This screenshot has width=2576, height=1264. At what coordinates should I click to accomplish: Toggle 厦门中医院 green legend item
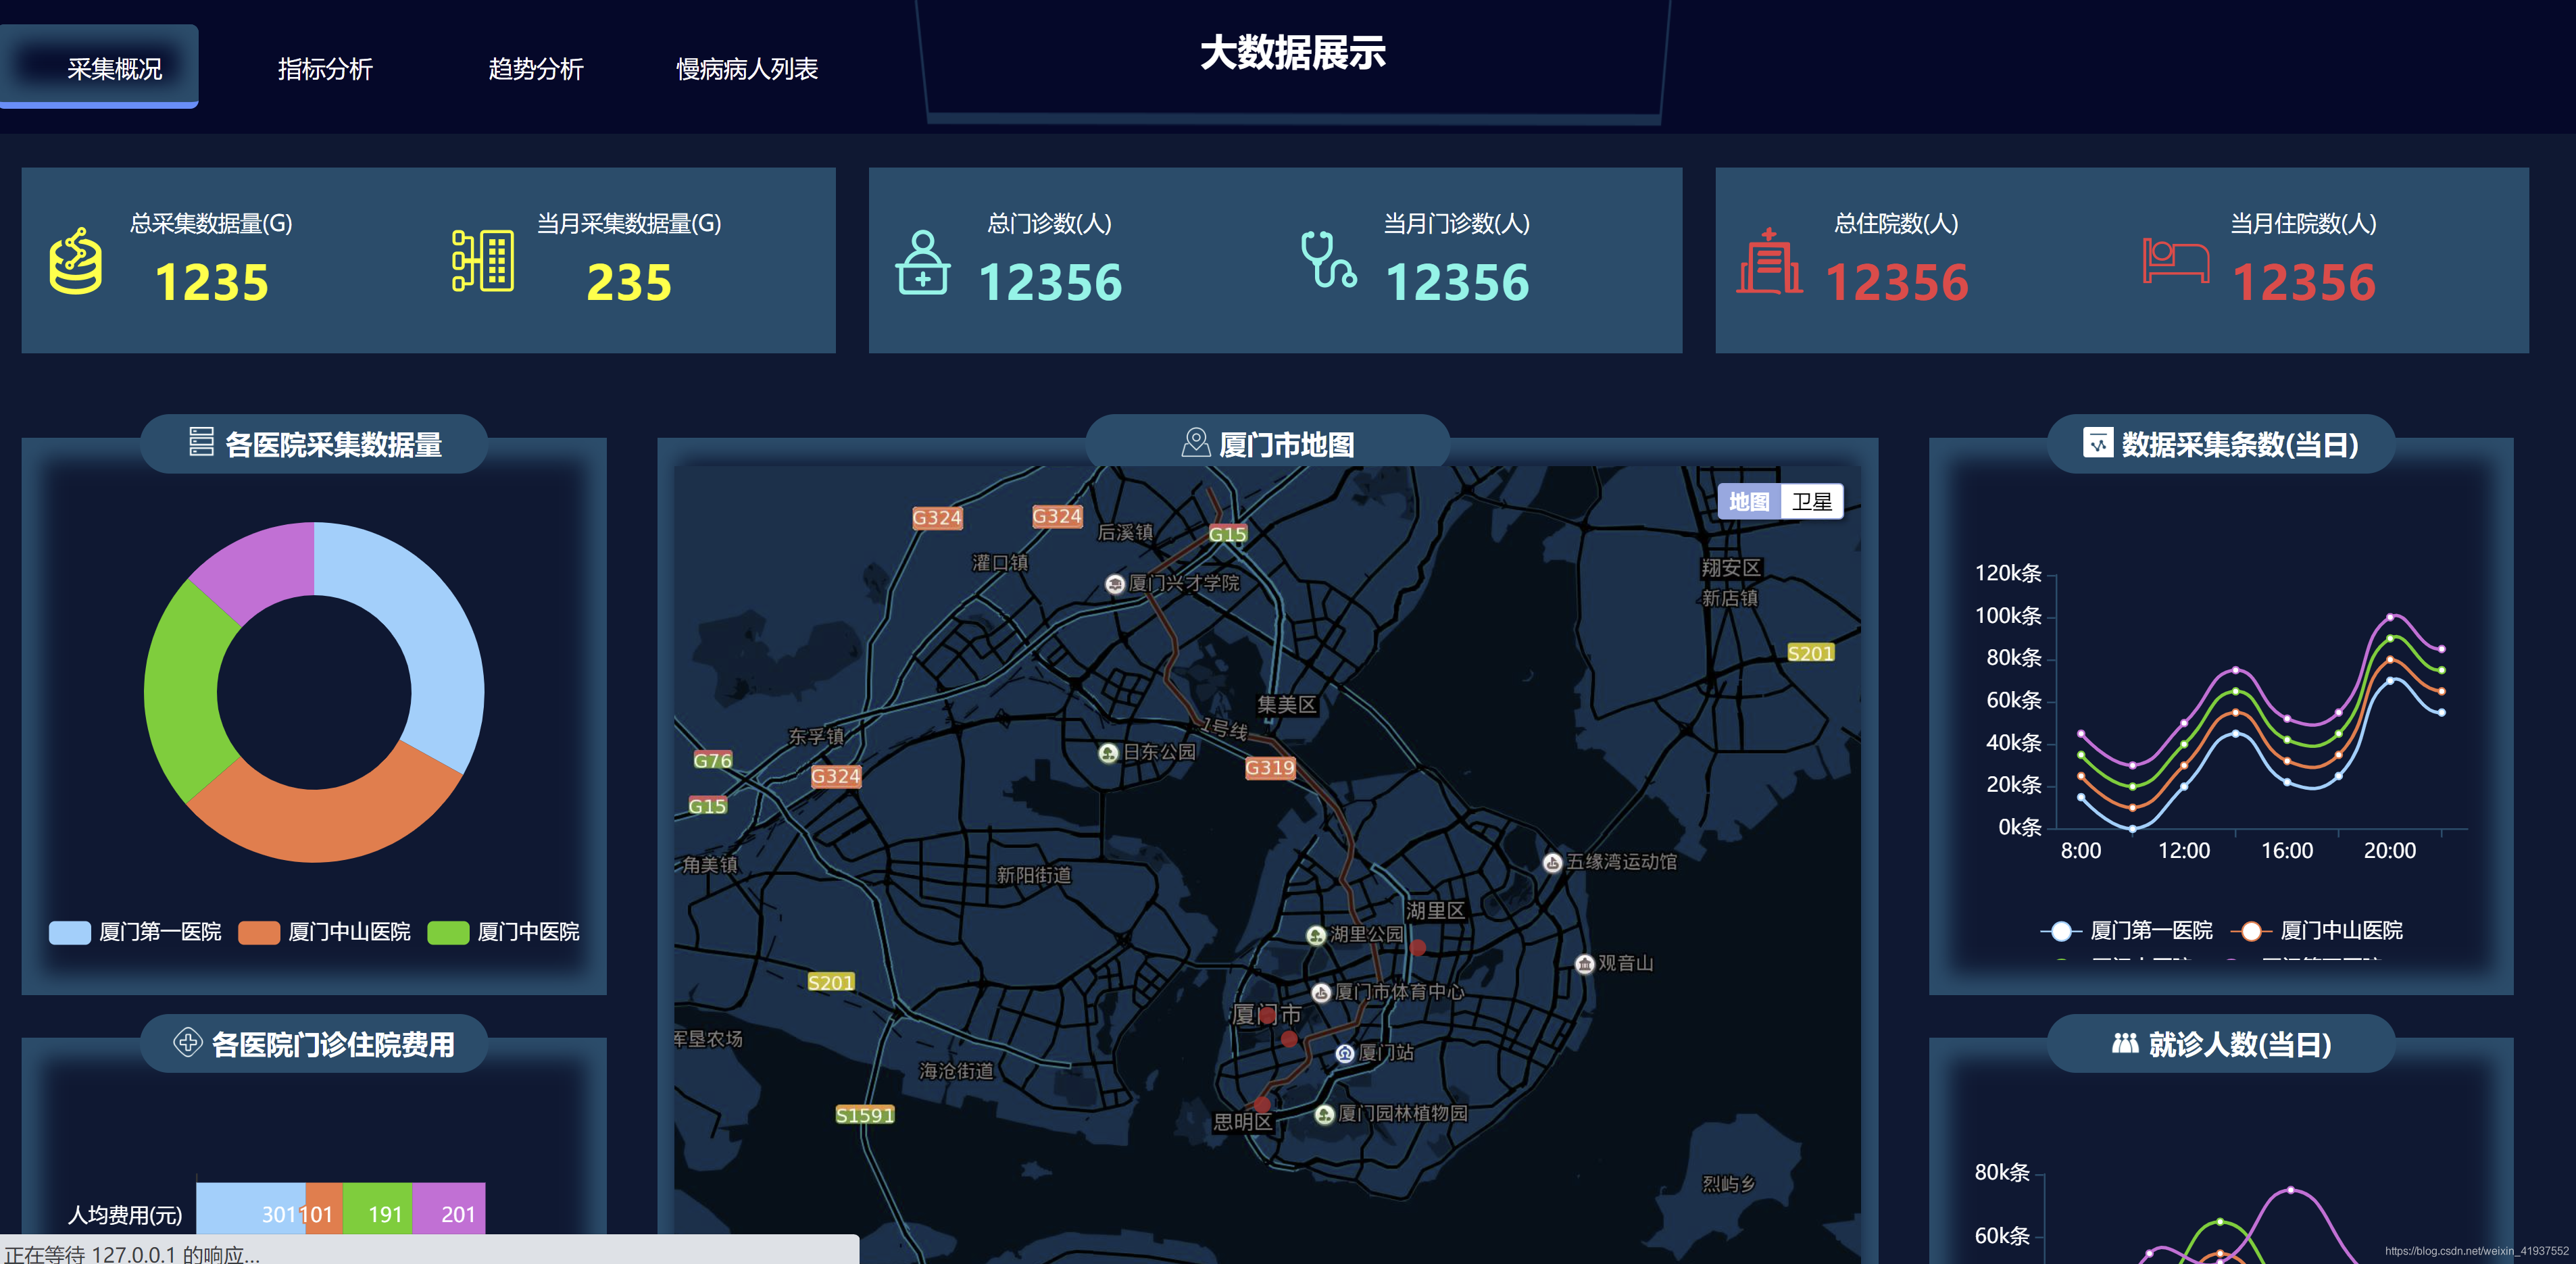click(504, 932)
